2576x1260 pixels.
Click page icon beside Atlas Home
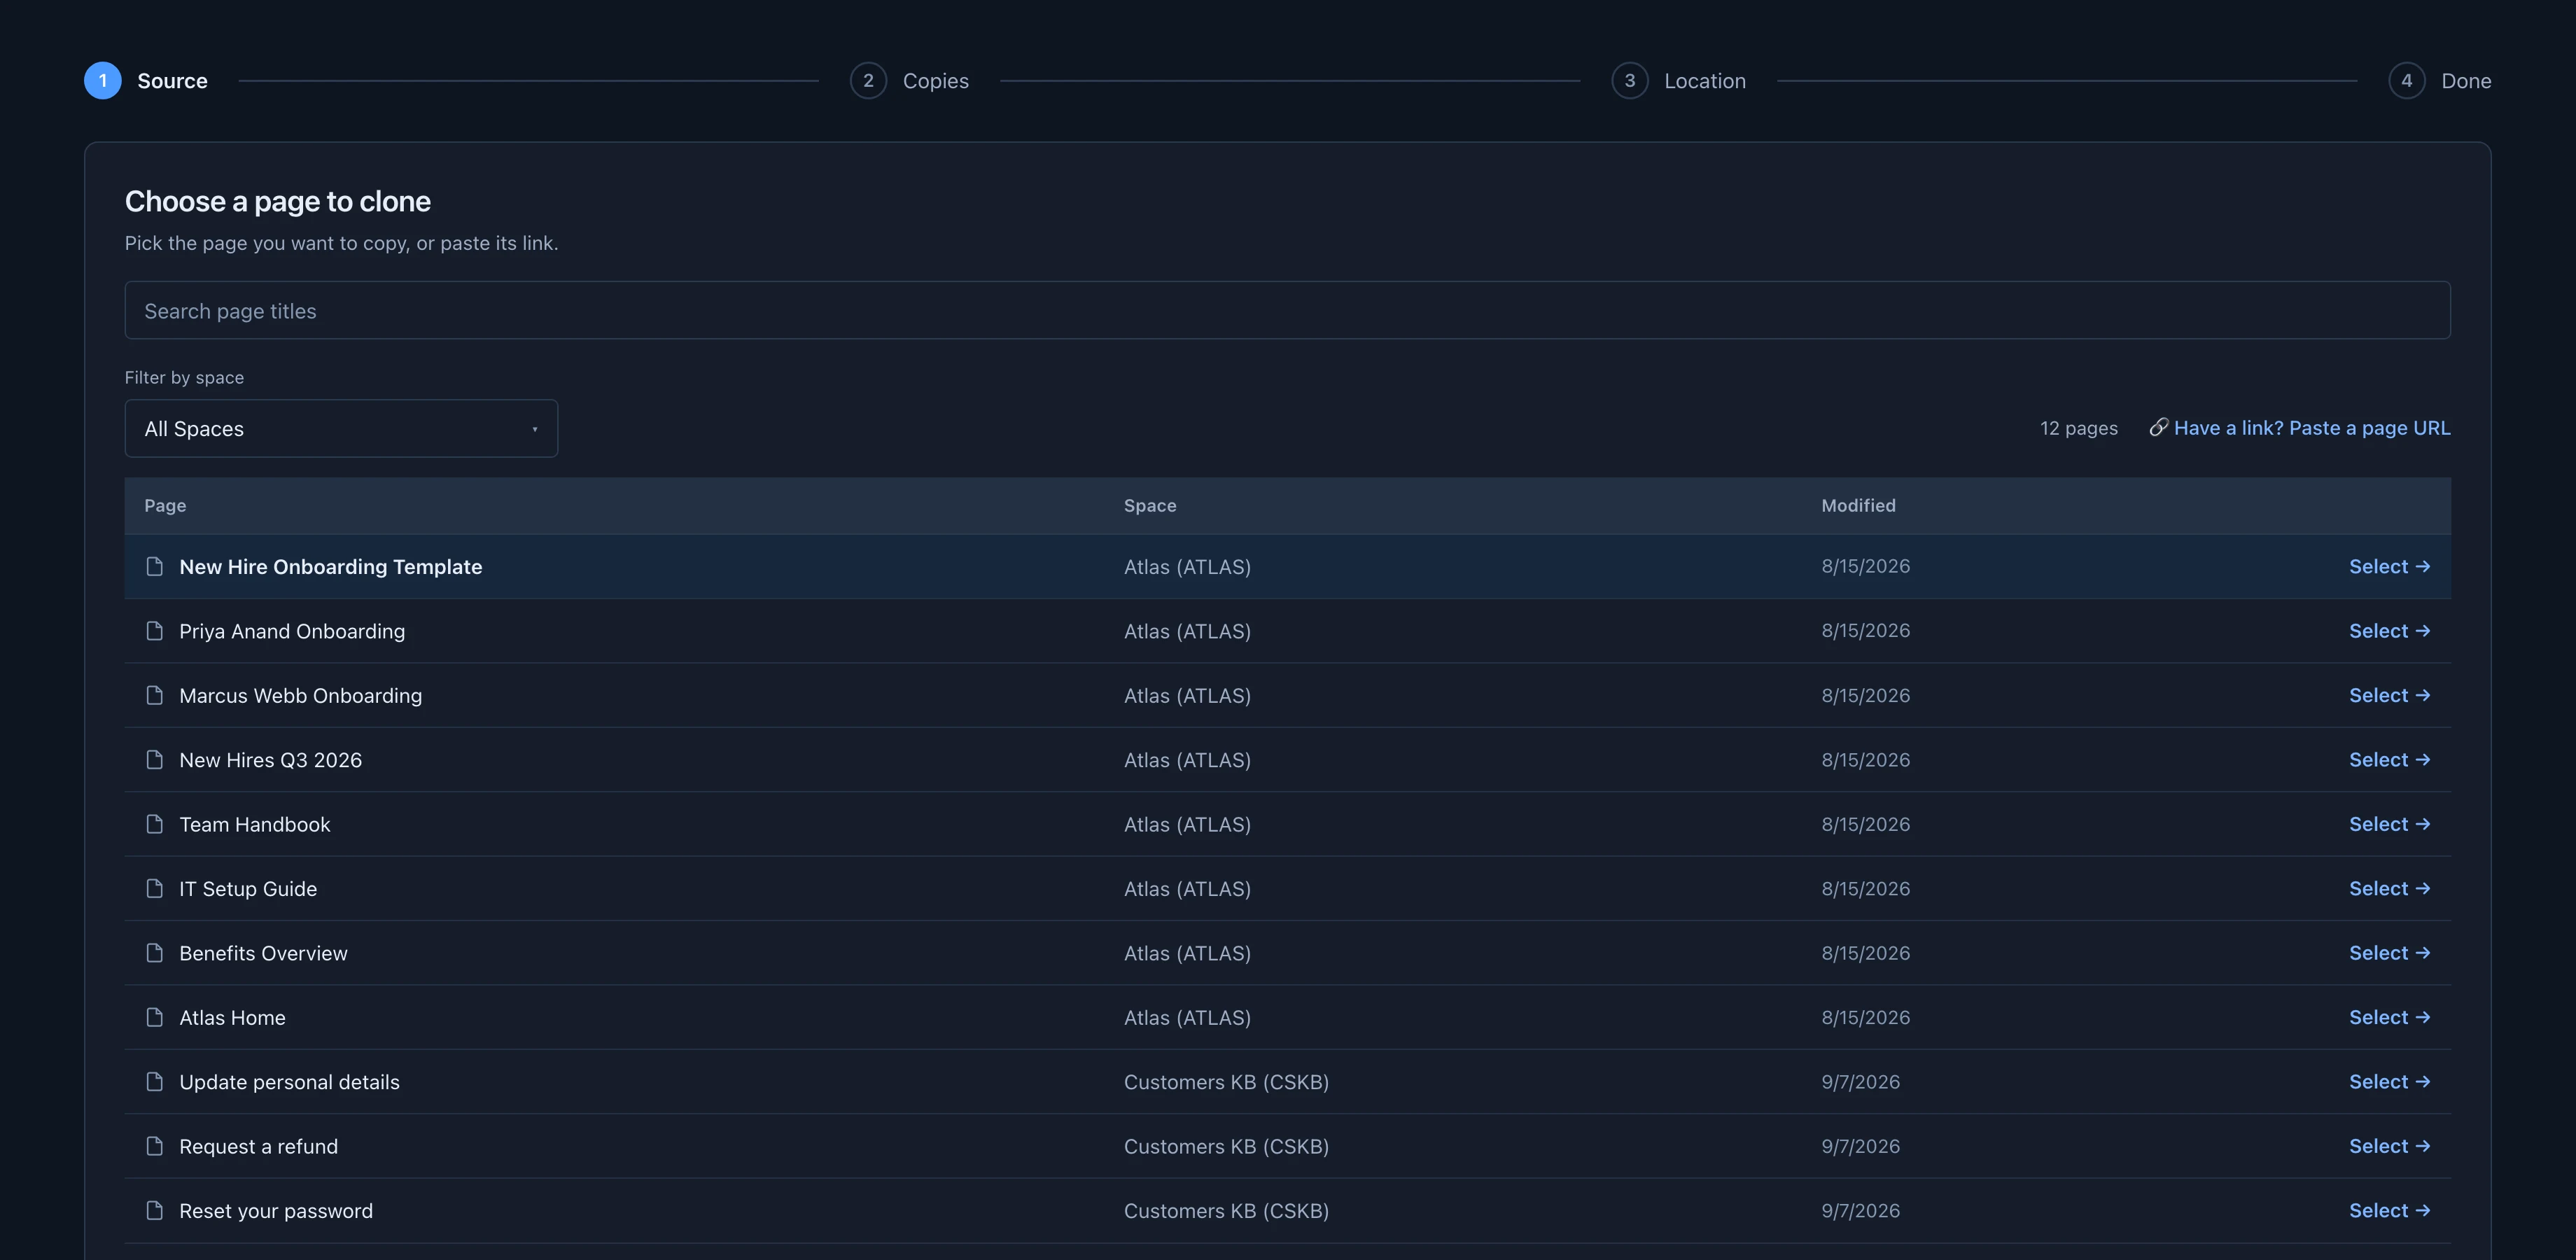coord(154,1017)
